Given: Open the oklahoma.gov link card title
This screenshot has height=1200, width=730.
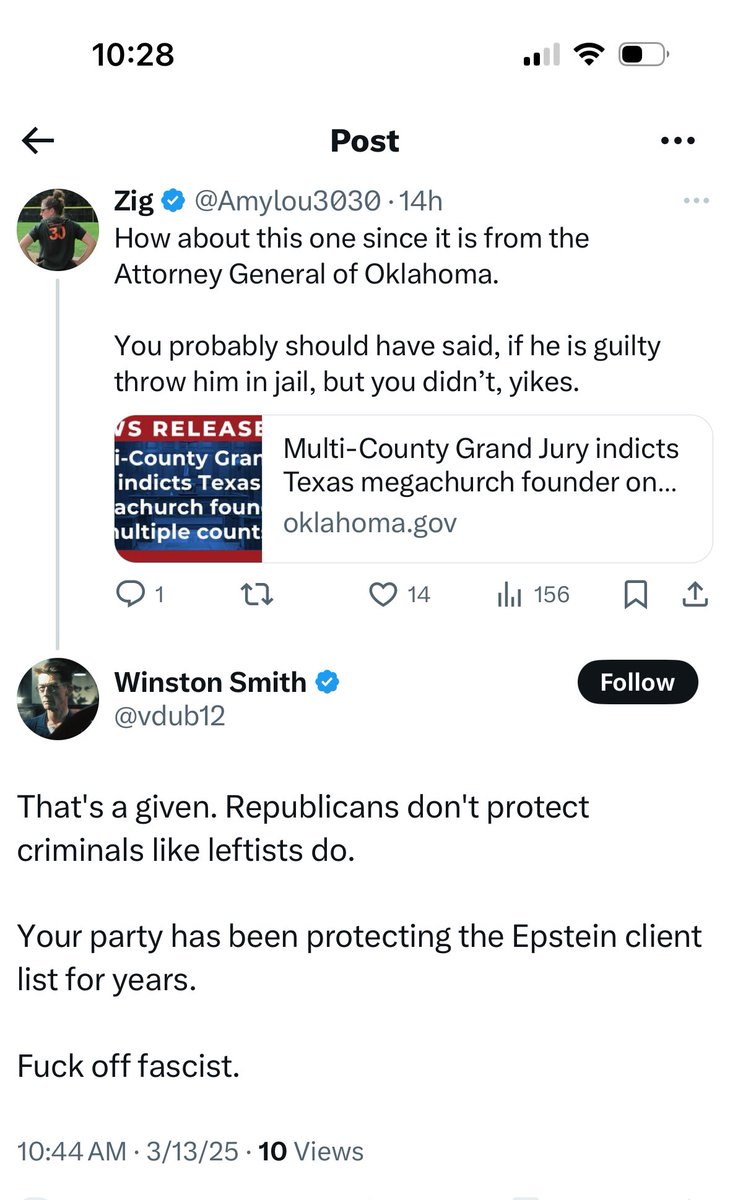Looking at the screenshot, I should tap(481, 465).
